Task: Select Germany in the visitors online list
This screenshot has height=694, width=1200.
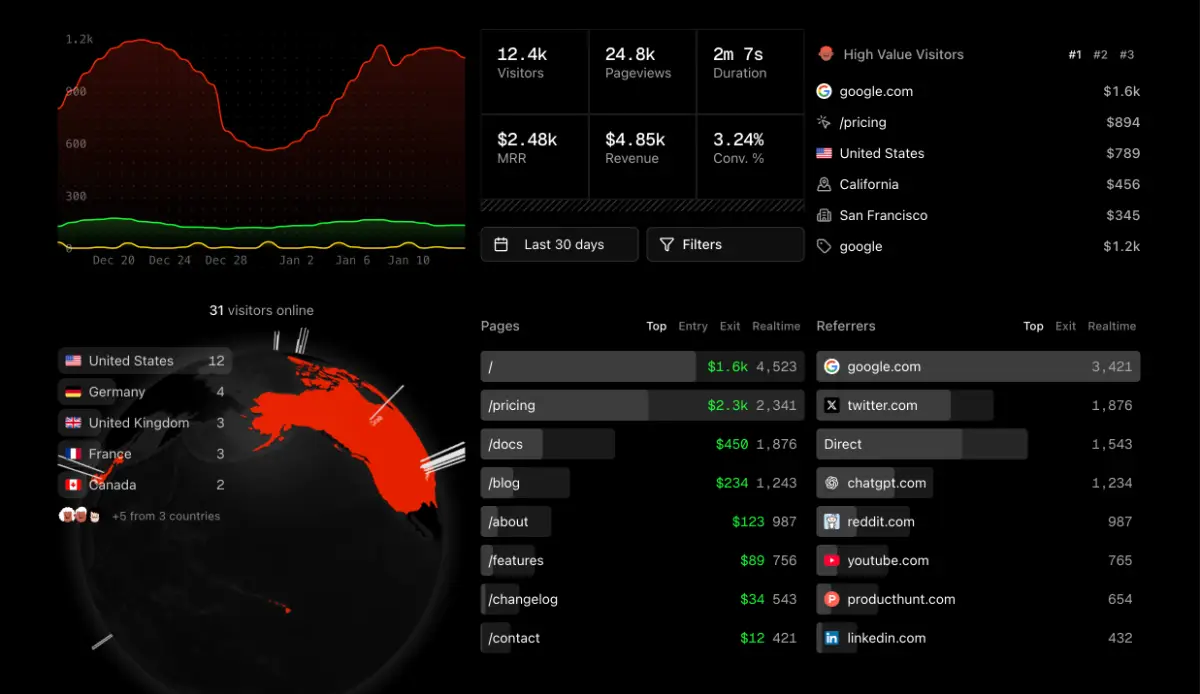Action: [144, 392]
